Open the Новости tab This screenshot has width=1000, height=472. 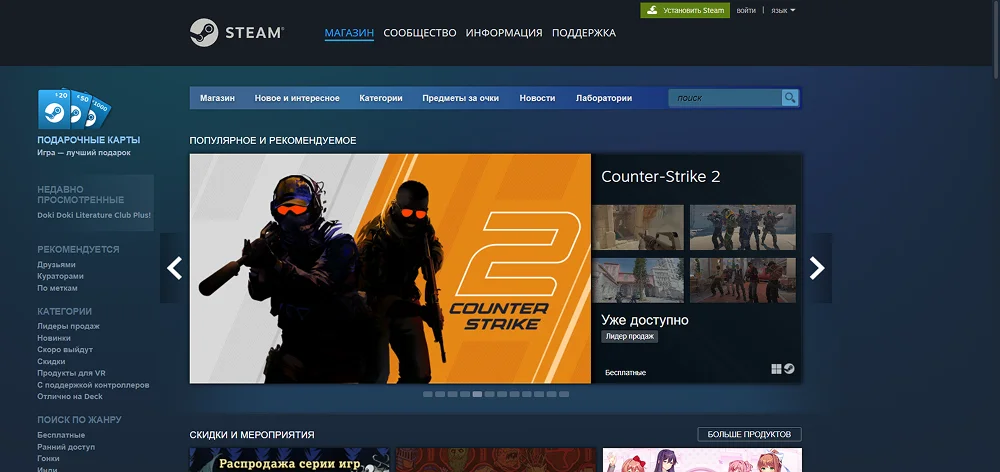coord(537,98)
